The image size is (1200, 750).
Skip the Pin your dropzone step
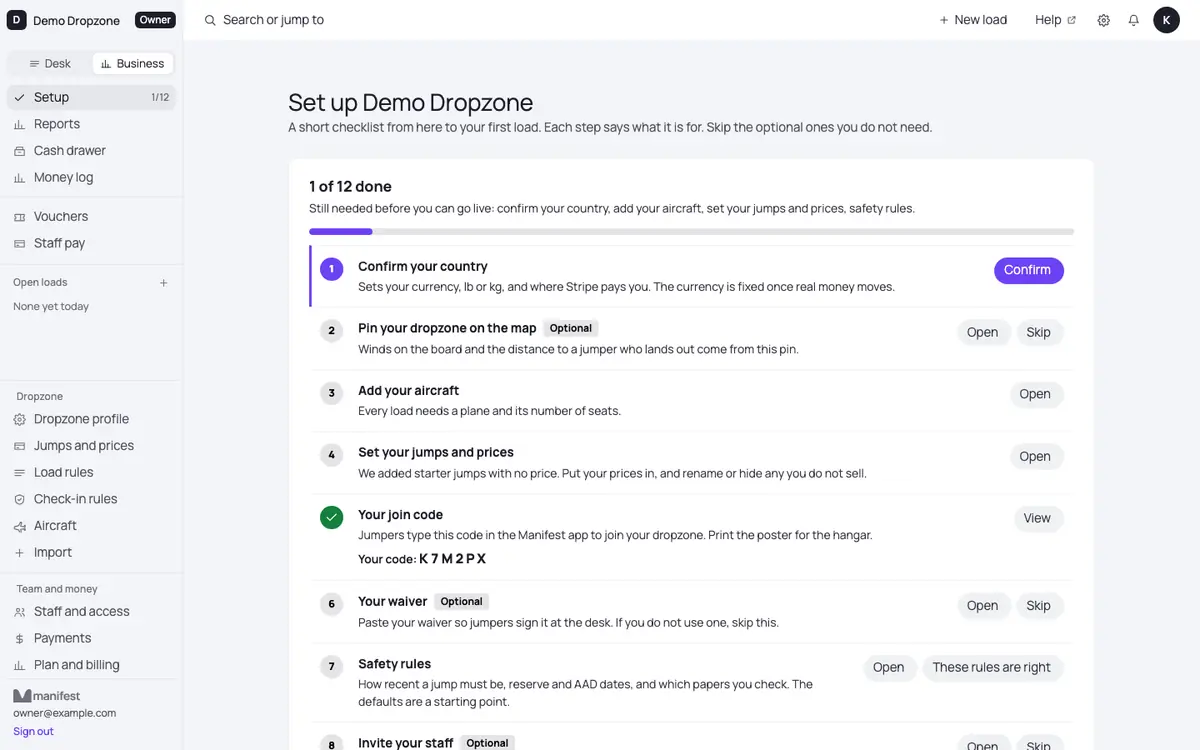click(1039, 333)
